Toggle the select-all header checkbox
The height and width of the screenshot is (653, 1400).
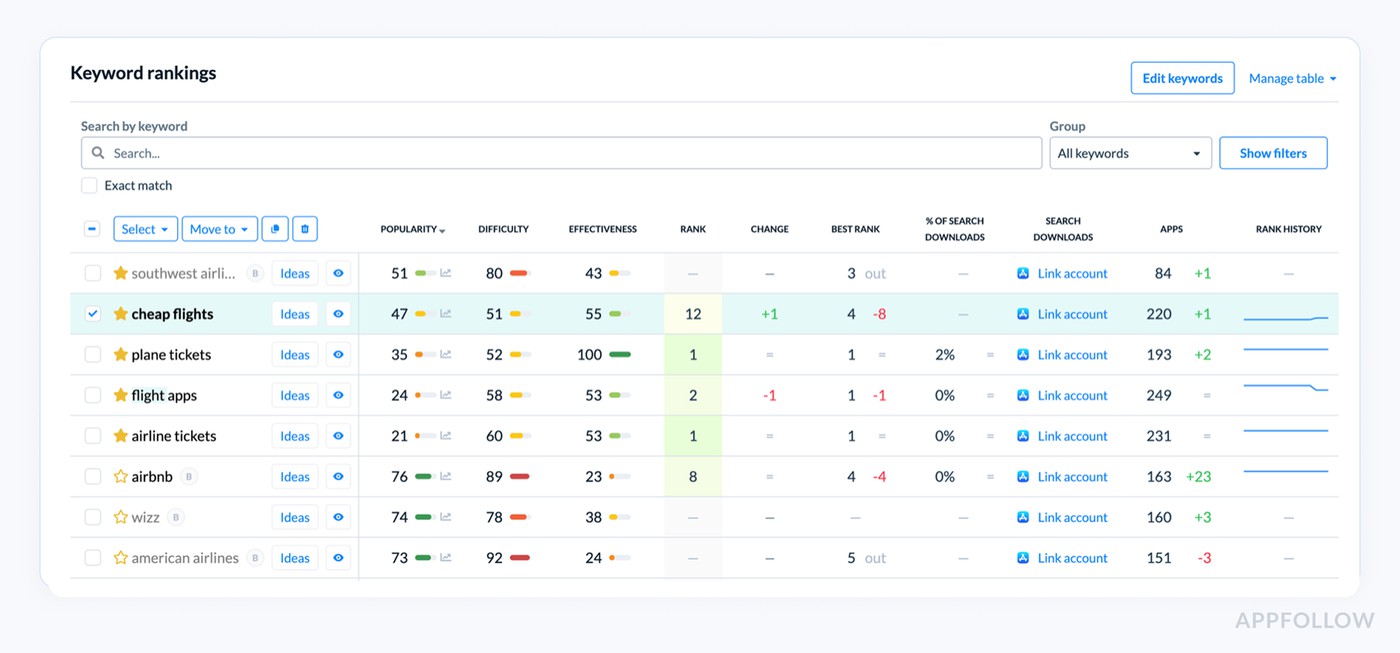pyautogui.click(x=92, y=229)
